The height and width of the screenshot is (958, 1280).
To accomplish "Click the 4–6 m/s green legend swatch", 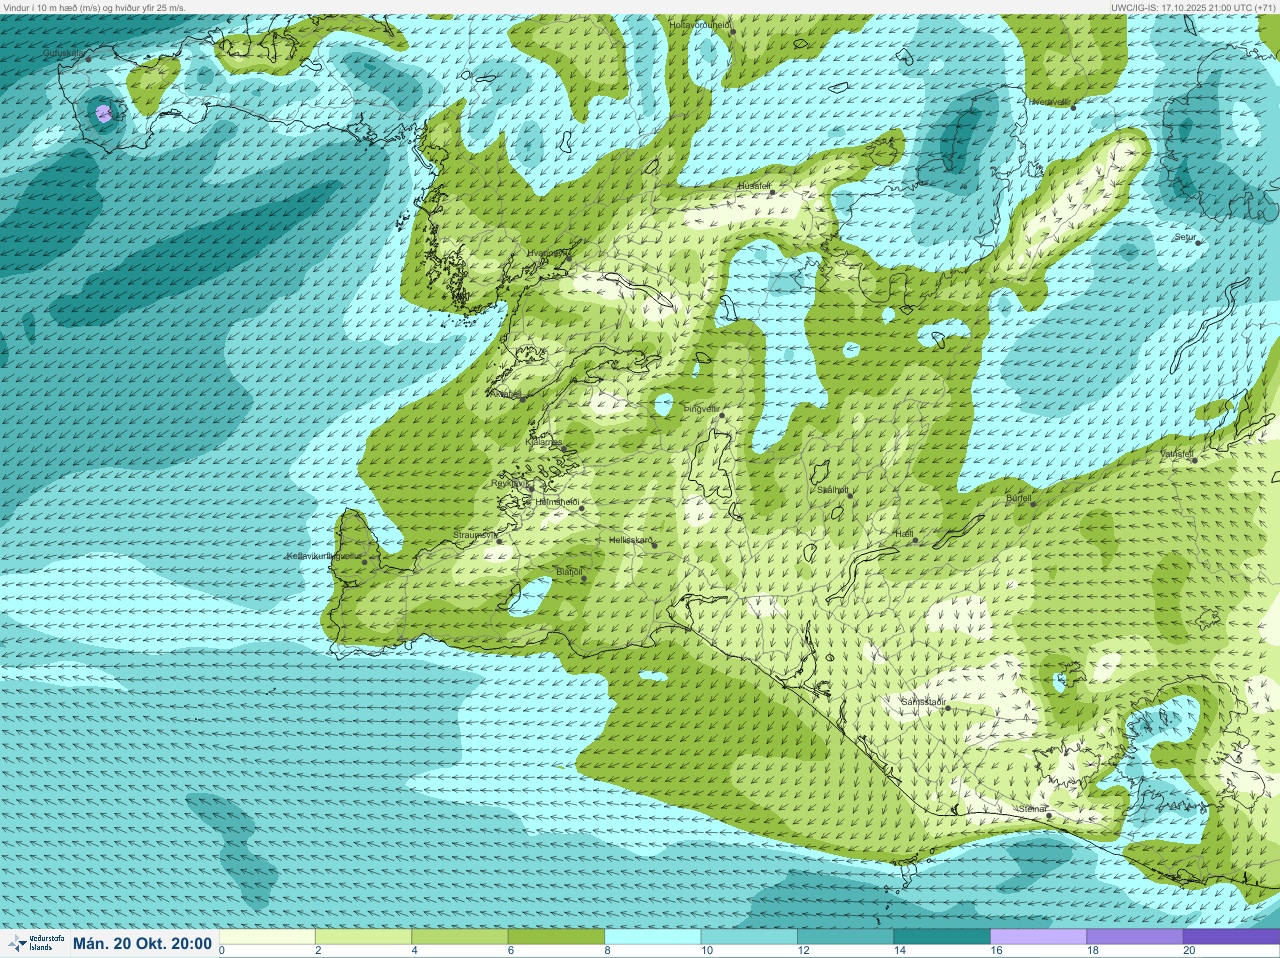I will [460, 937].
